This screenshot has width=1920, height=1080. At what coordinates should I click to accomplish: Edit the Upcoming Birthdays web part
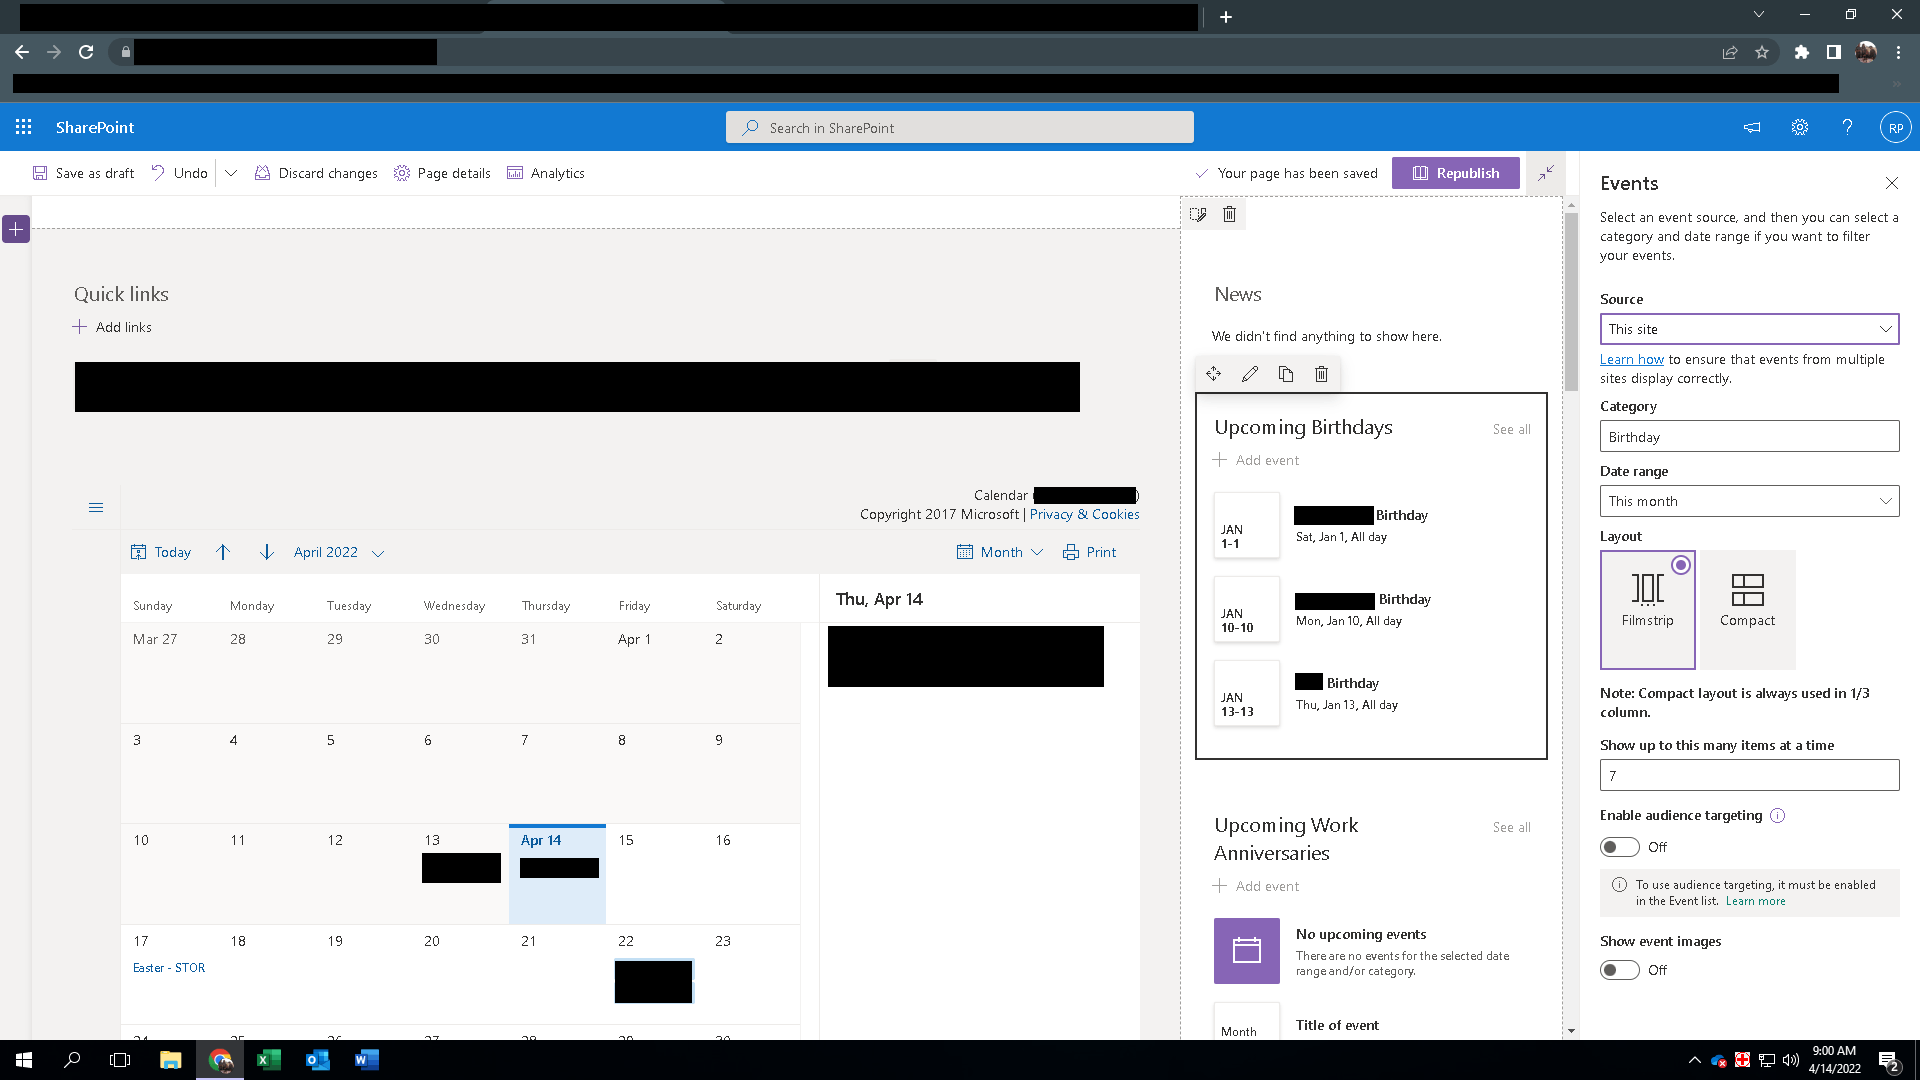pos(1250,374)
